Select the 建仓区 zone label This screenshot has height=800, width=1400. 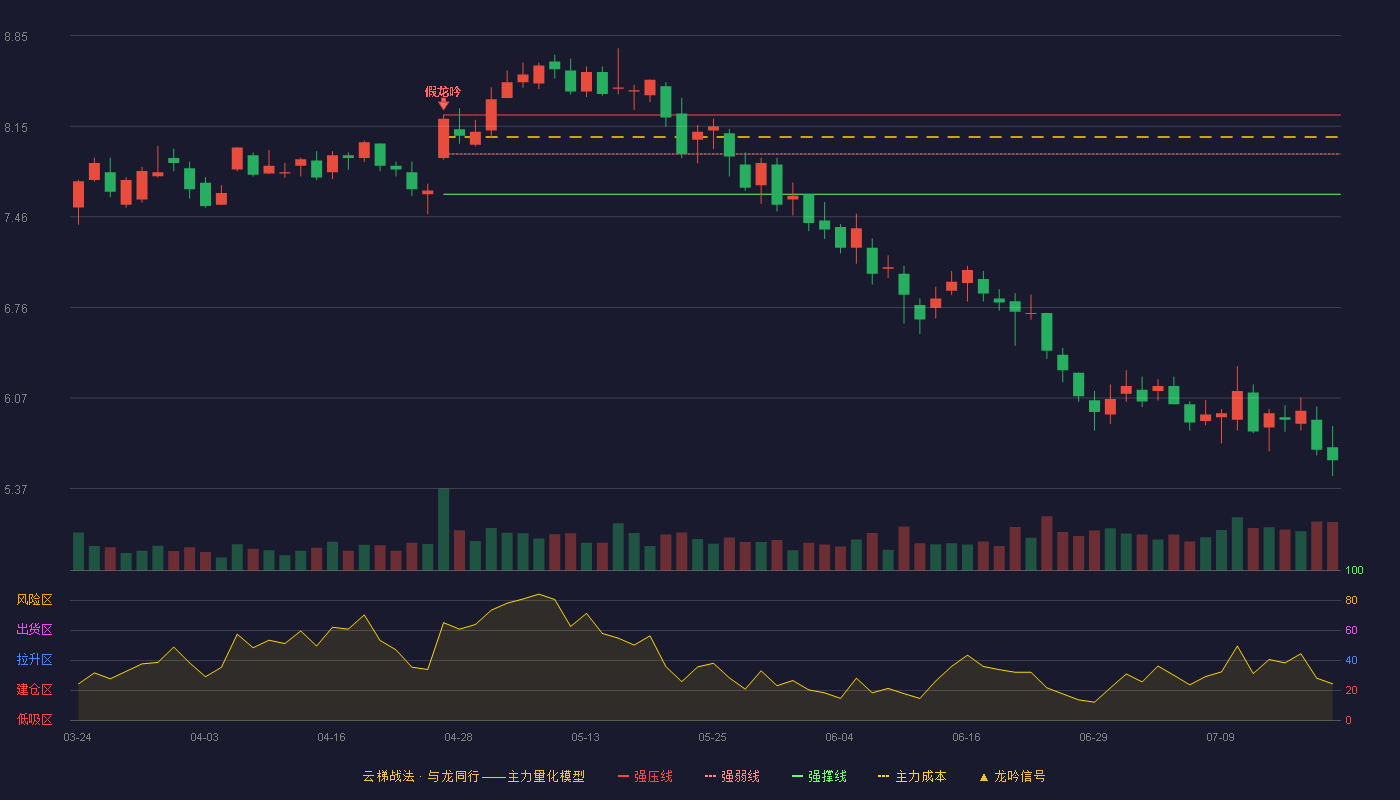[x=34, y=690]
